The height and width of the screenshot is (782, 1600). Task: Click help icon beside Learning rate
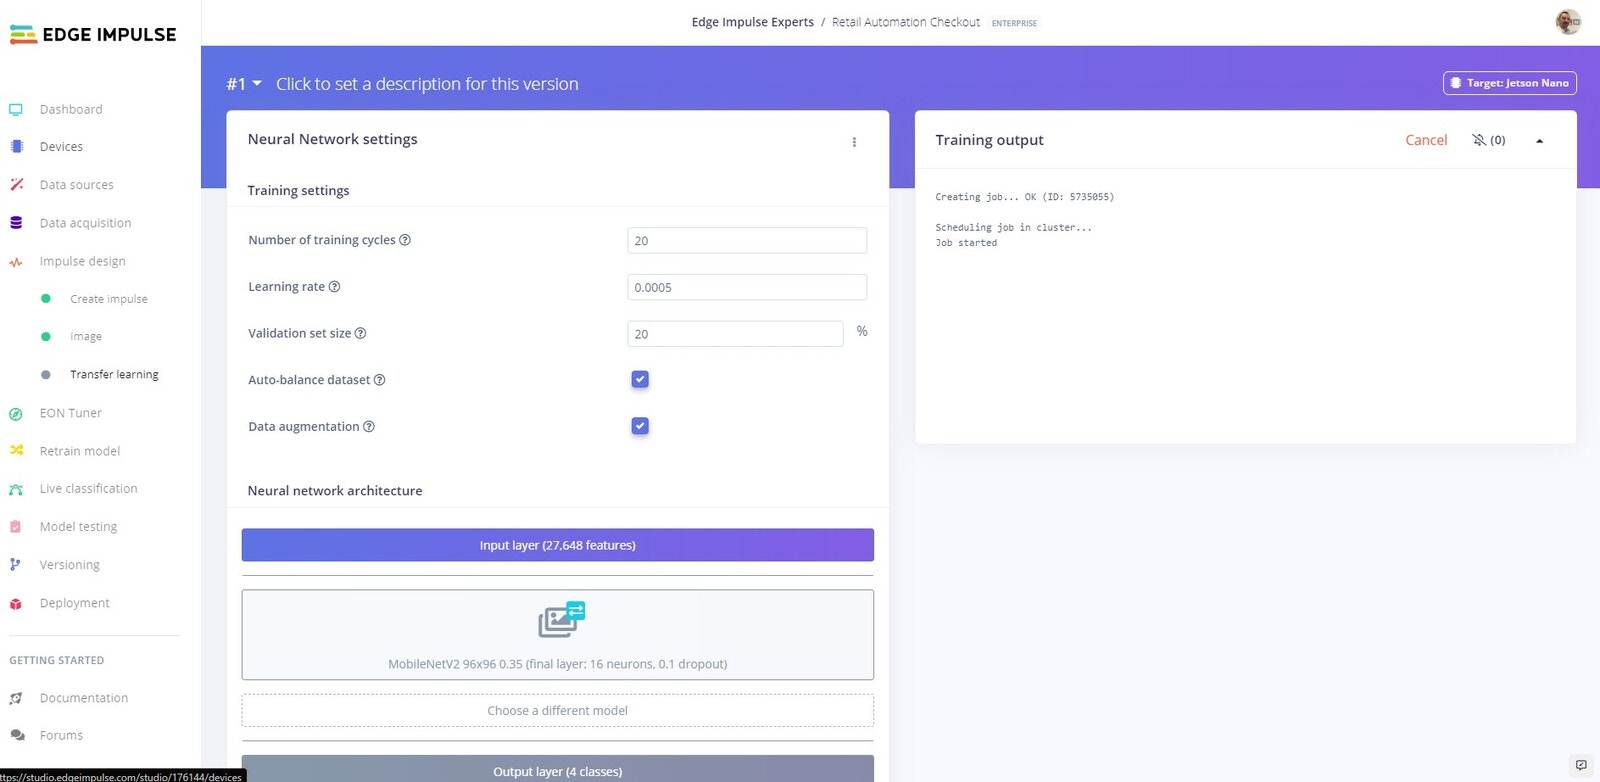point(334,287)
